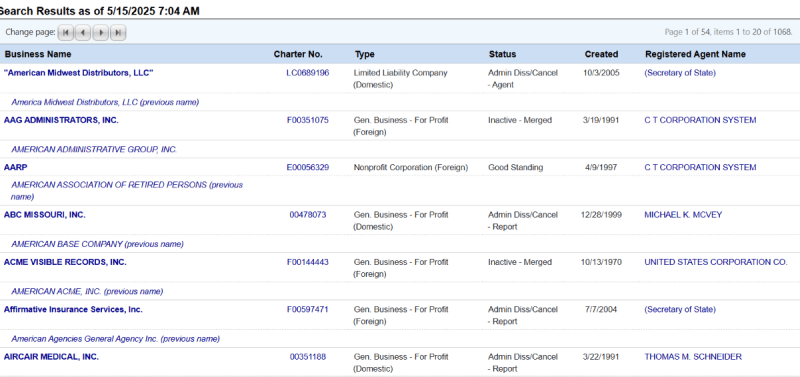Click AMERICAN ACME, INC. previous name
The image size is (800, 377).
(87, 292)
